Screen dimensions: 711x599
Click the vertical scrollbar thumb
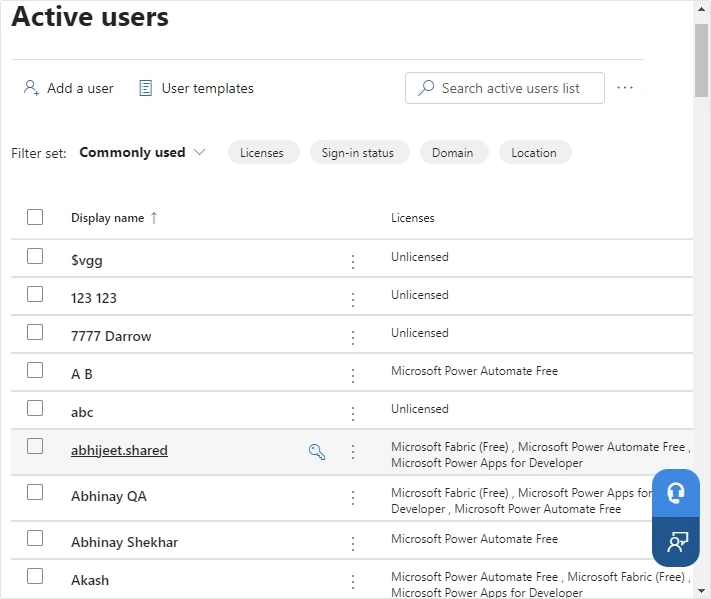(x=701, y=60)
